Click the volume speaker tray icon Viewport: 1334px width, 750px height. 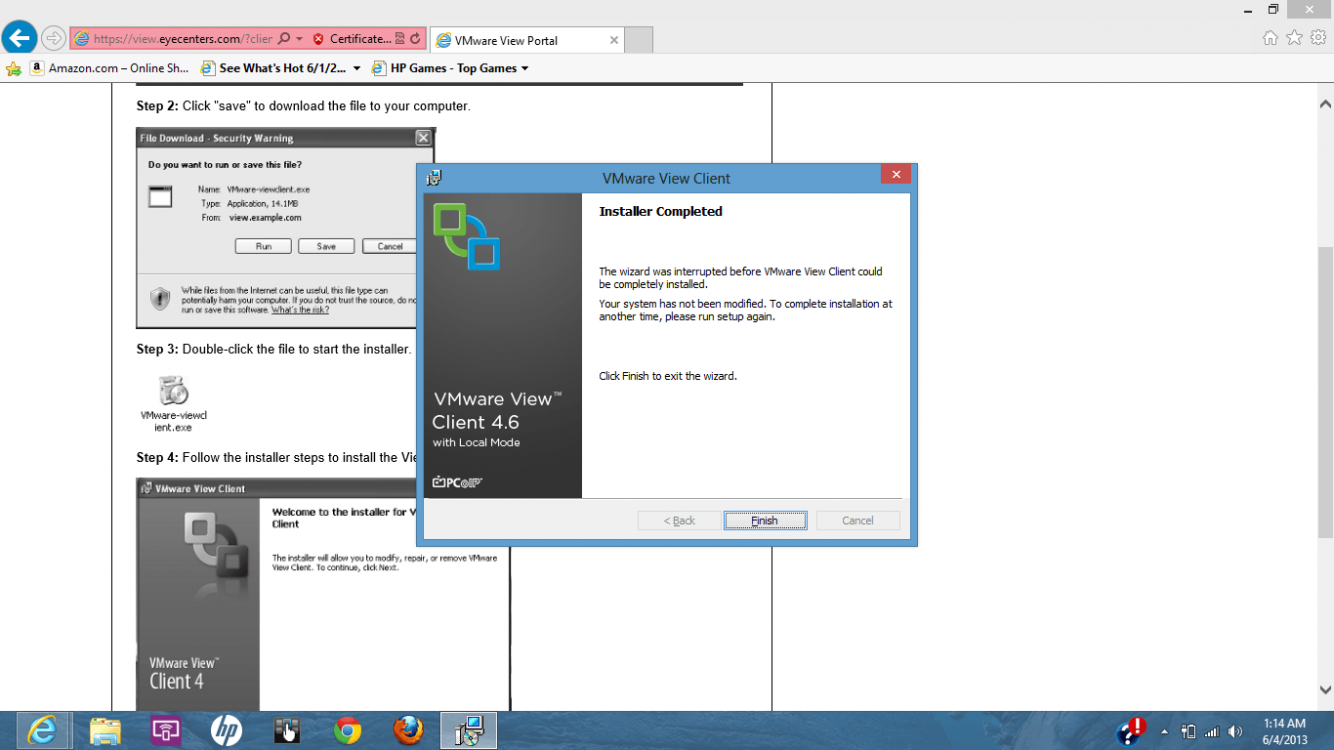pyautogui.click(x=1235, y=732)
